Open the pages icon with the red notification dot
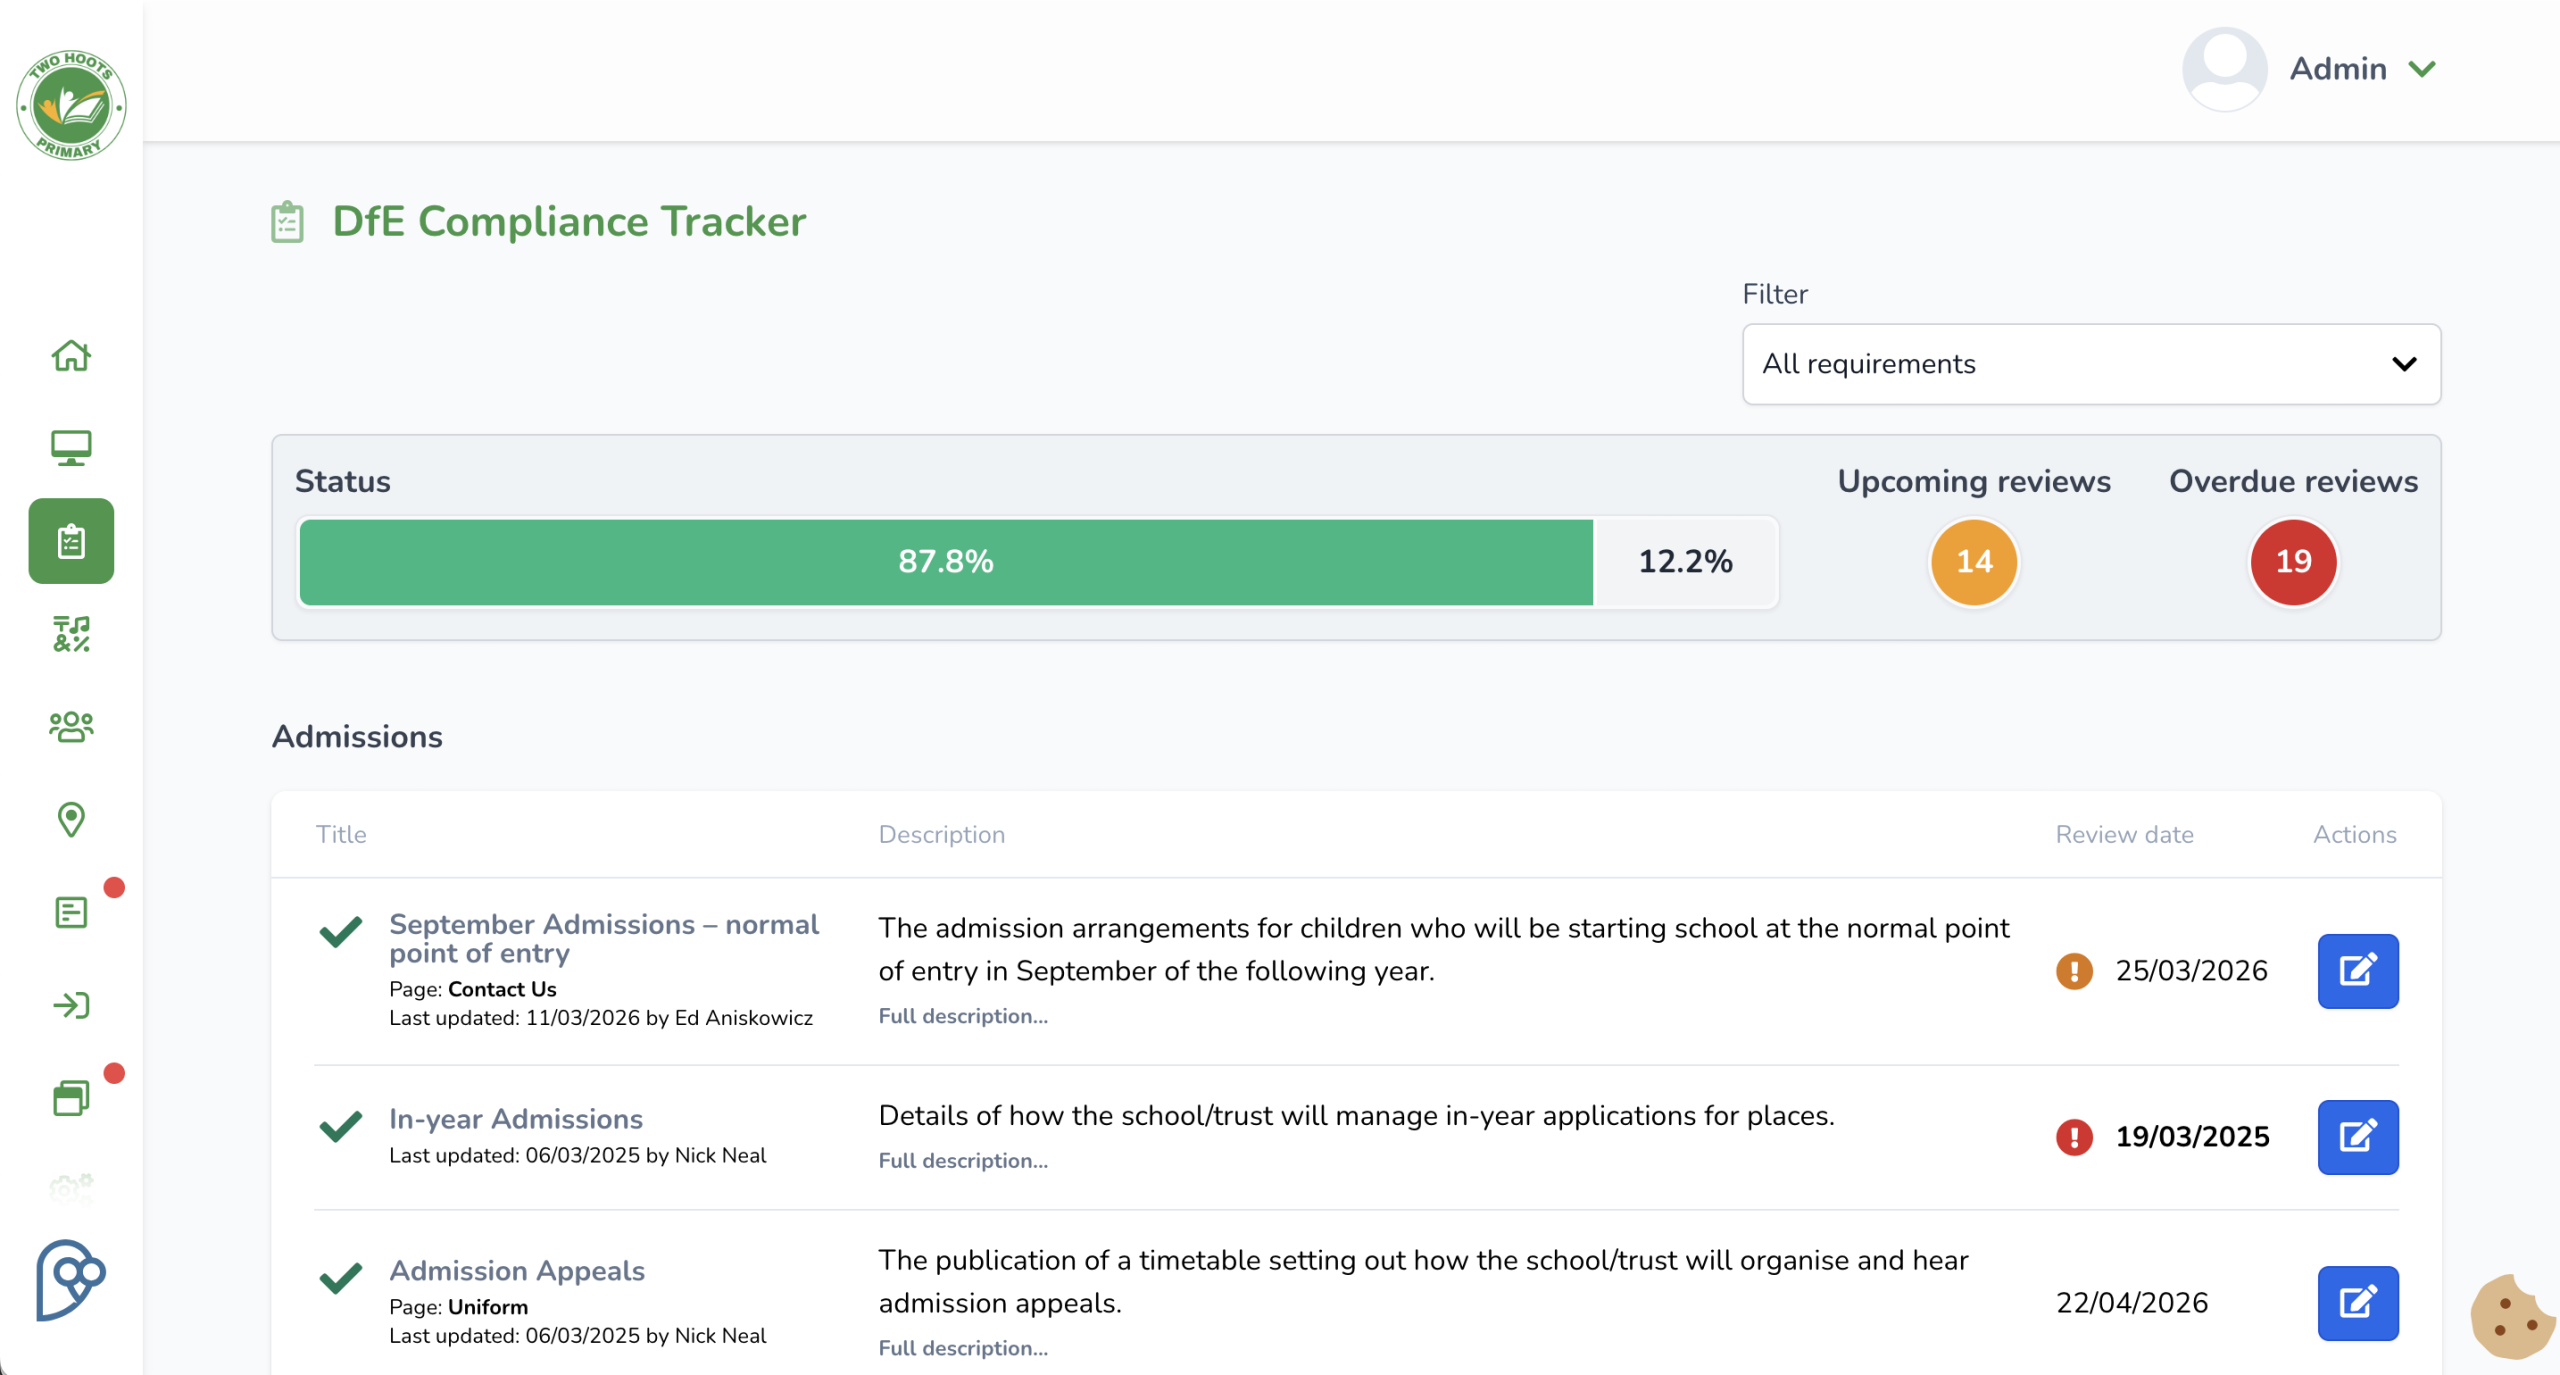This screenshot has height=1375, width=2560. point(70,1098)
